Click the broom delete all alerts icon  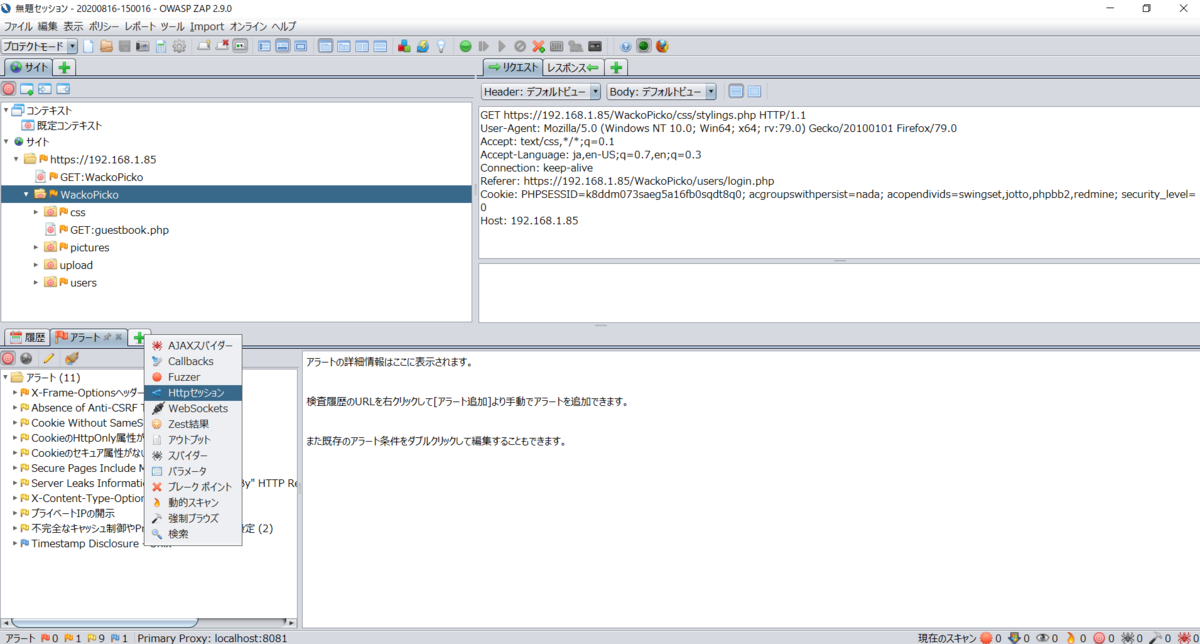(71, 358)
